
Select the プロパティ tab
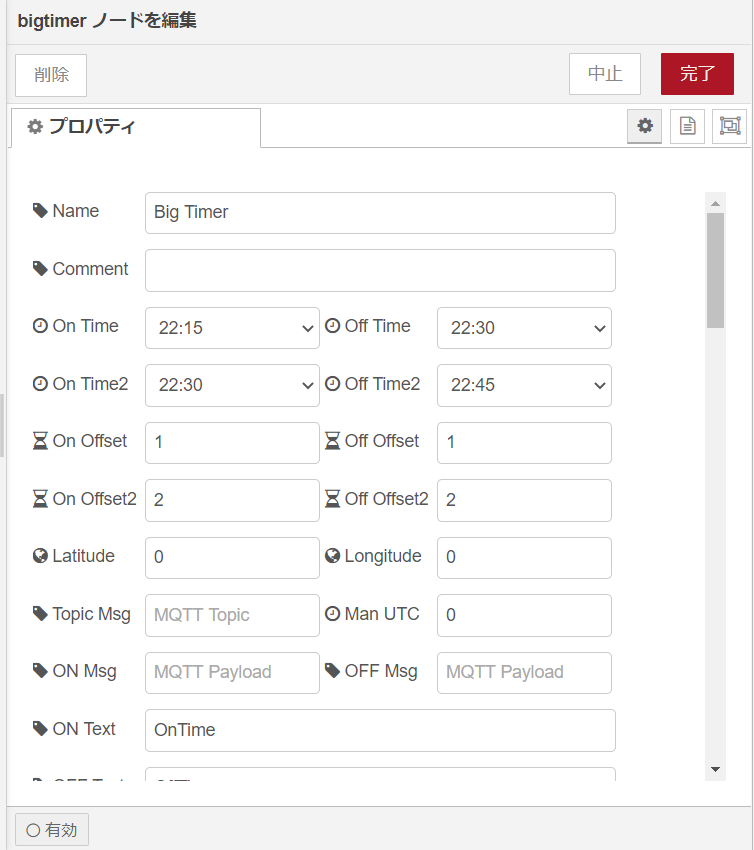click(136, 127)
